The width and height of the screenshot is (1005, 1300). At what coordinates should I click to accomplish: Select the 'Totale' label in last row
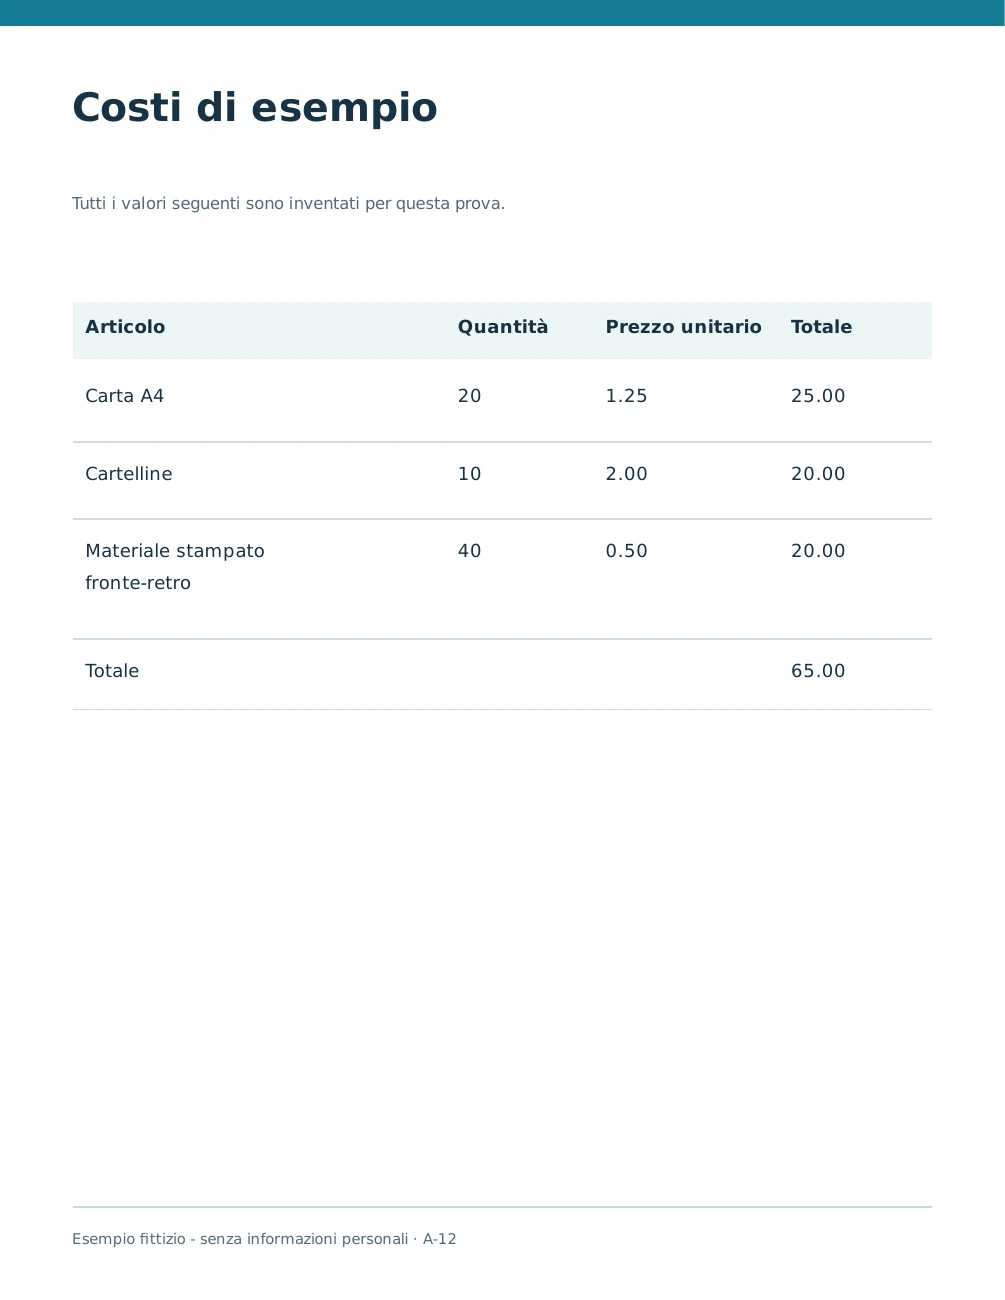tap(112, 671)
